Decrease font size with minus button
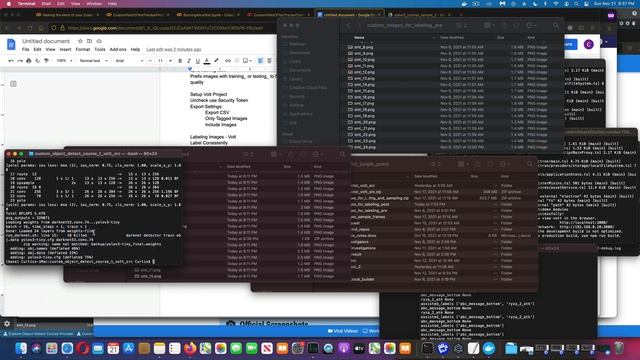This screenshot has height=360, width=640. pyautogui.click(x=150, y=61)
